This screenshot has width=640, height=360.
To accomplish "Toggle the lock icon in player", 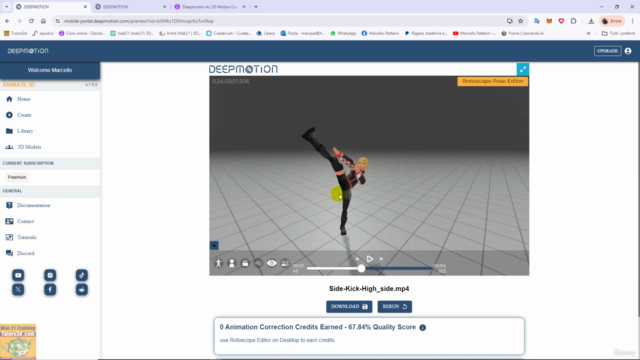I will 245,263.
